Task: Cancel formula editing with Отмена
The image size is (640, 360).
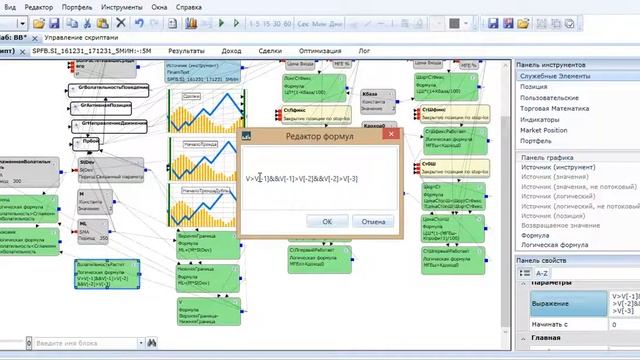Action: 373,222
